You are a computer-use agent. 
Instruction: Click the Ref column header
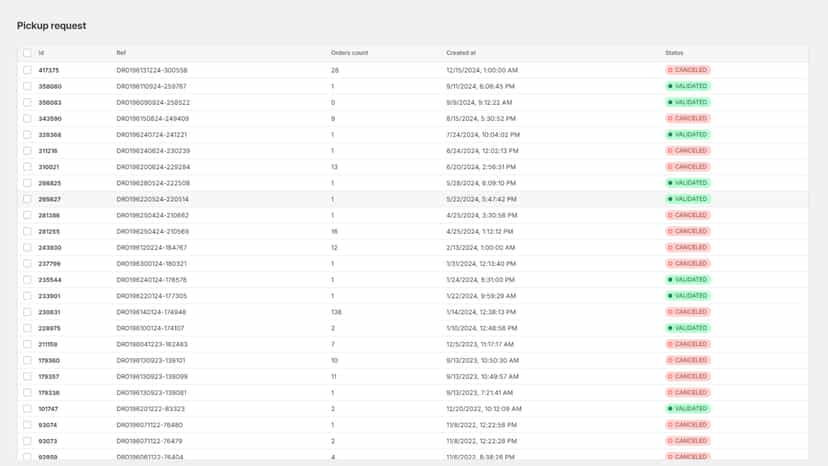pos(121,53)
